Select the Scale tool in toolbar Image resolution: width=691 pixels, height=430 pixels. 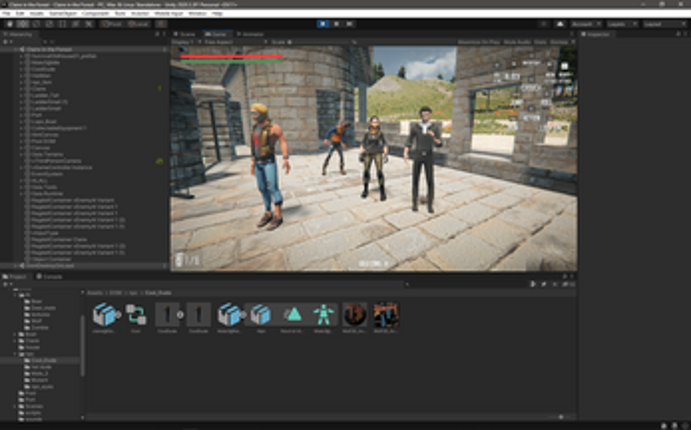pyautogui.click(x=49, y=24)
